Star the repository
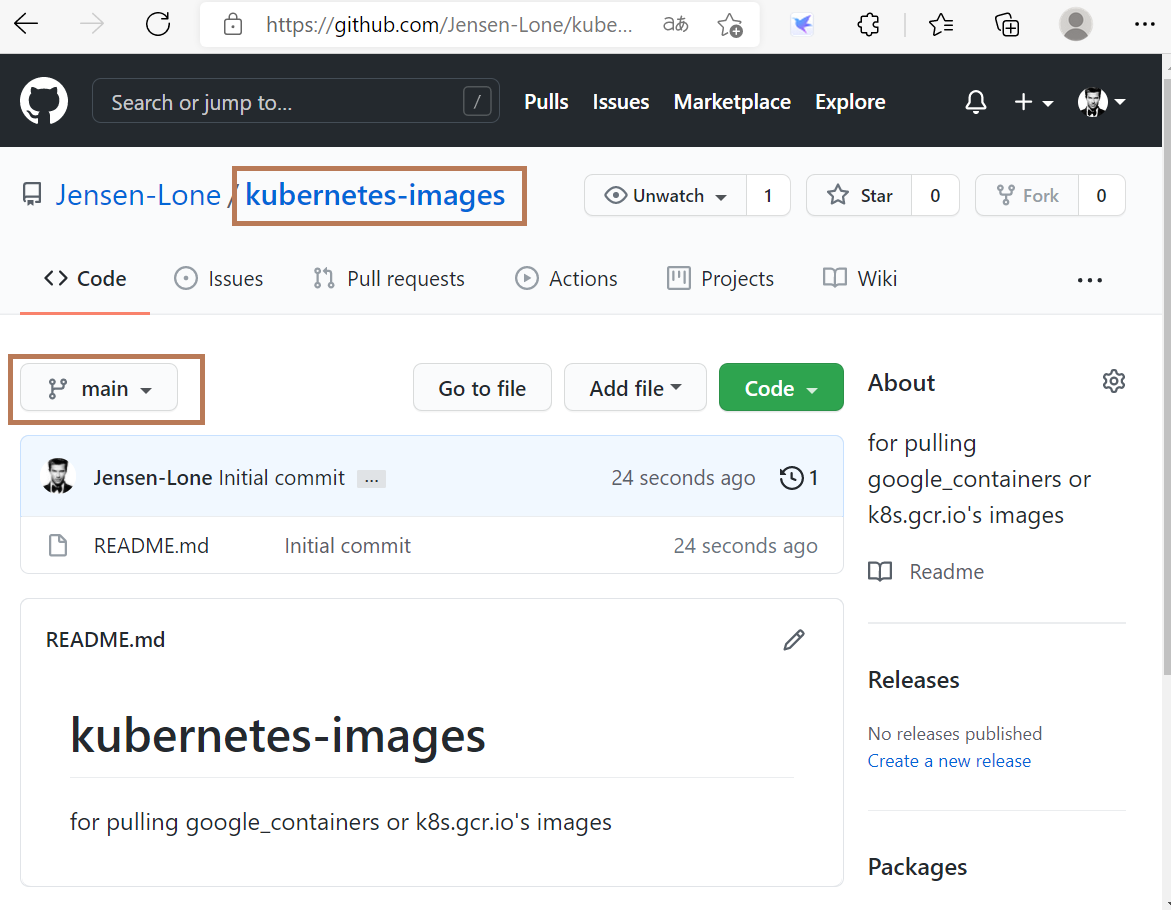Viewport: 1171px width, 910px height. point(859,196)
